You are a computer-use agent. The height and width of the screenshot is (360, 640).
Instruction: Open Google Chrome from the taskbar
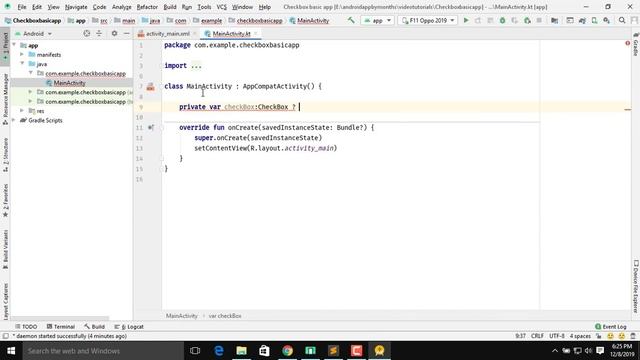point(287,351)
